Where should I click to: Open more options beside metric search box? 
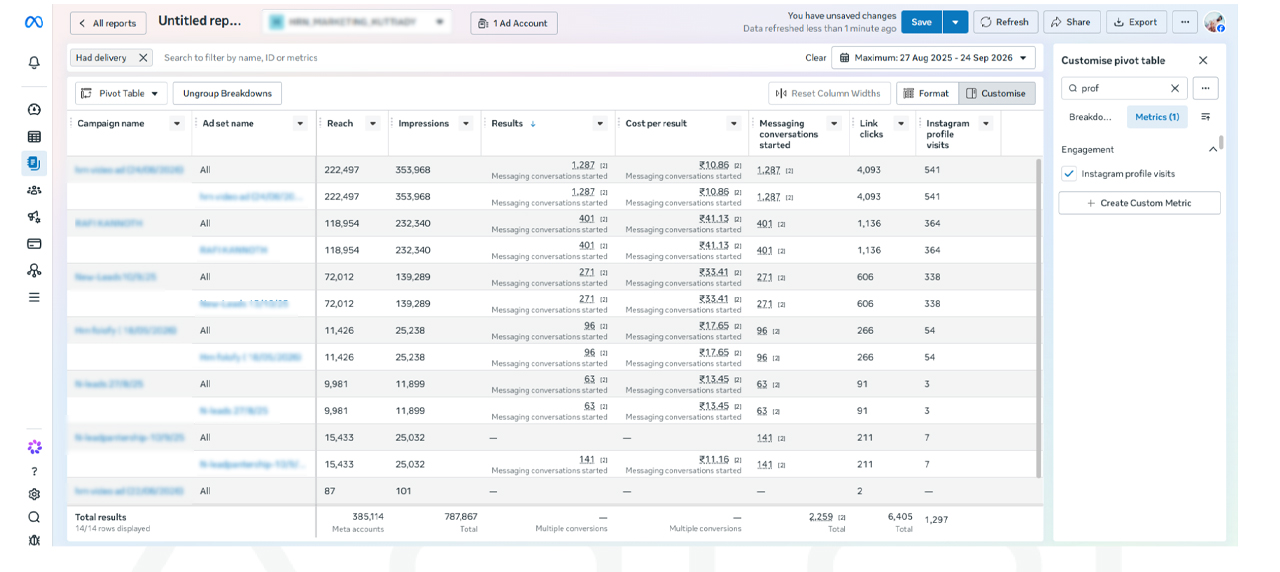[x=1206, y=88]
